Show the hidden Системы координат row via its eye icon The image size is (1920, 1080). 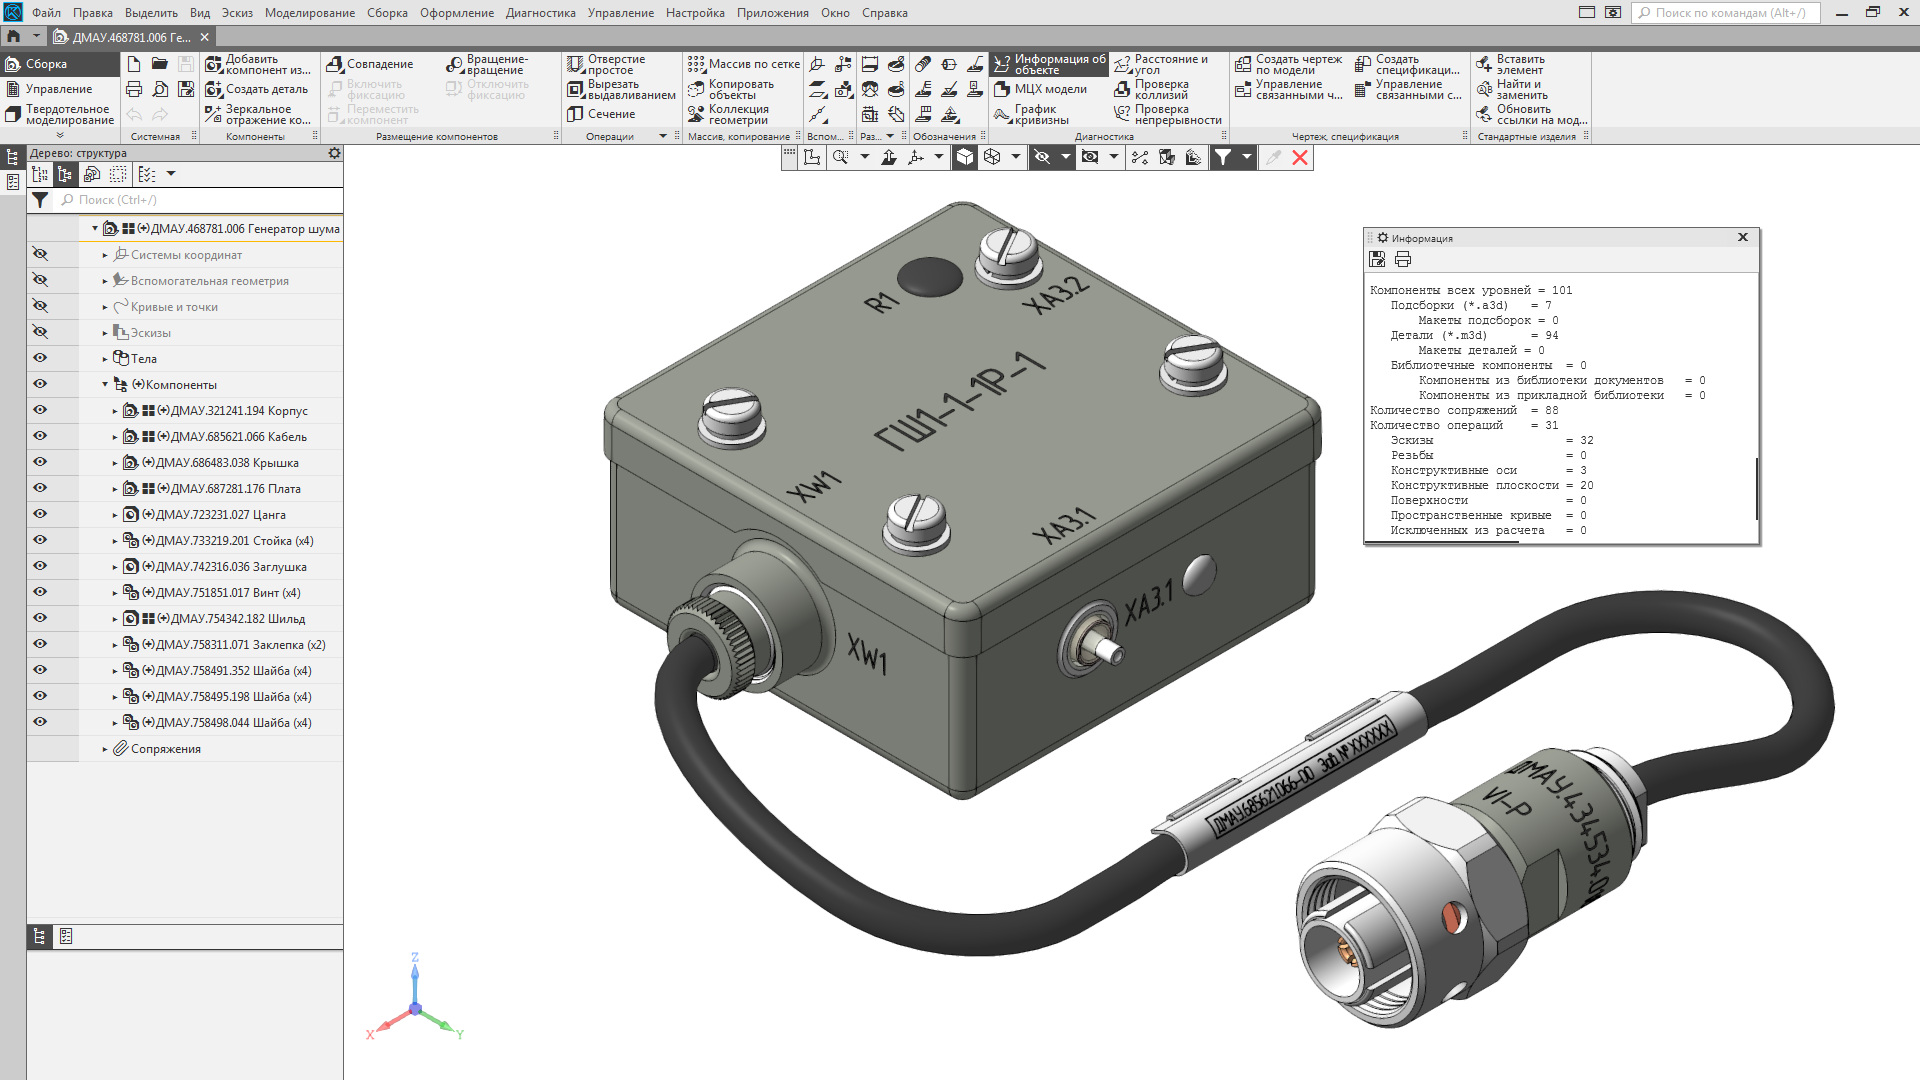coord(40,254)
